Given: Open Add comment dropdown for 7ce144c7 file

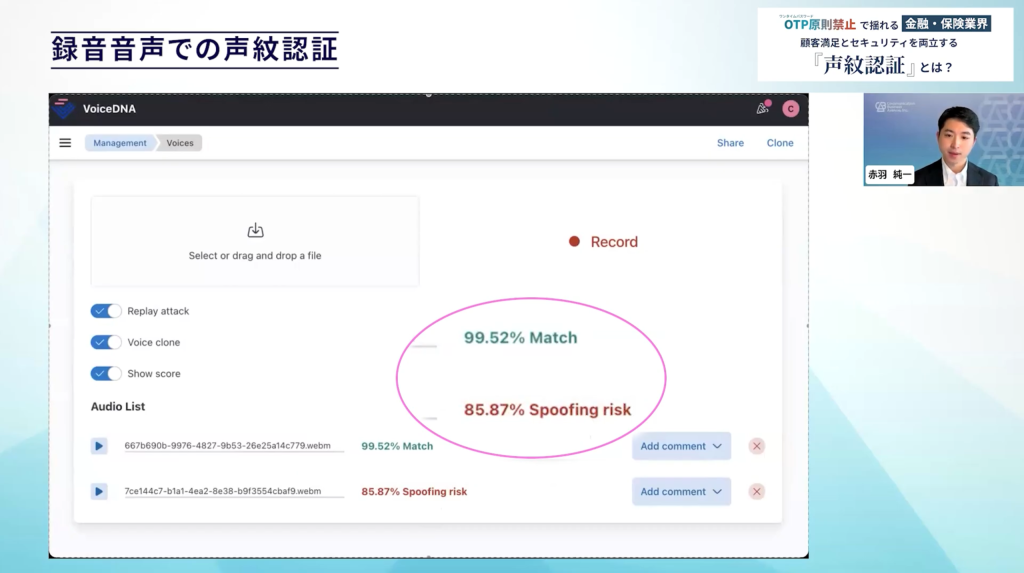Looking at the screenshot, I should (681, 491).
